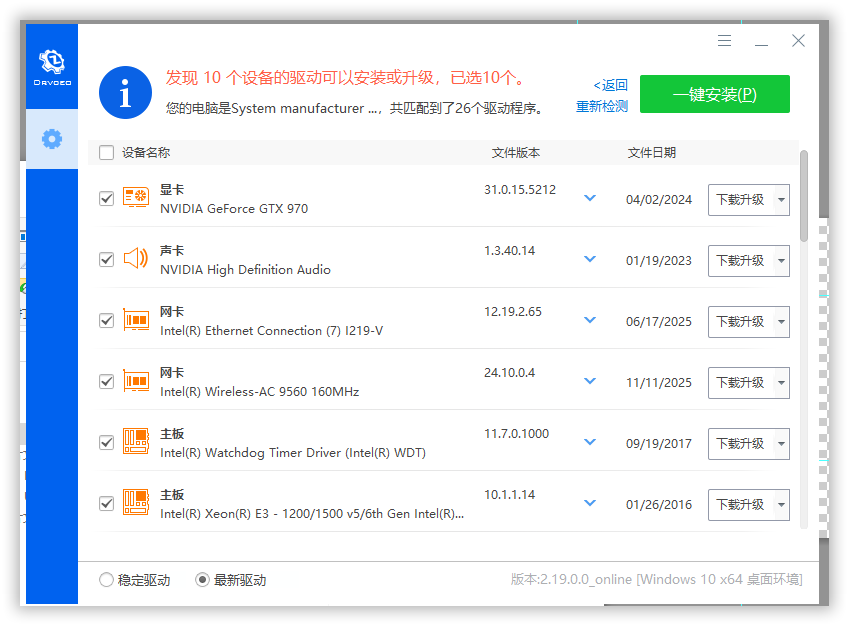This screenshot has width=849, height=626.
Task: Click the 重新检测 link
Action: [602, 107]
